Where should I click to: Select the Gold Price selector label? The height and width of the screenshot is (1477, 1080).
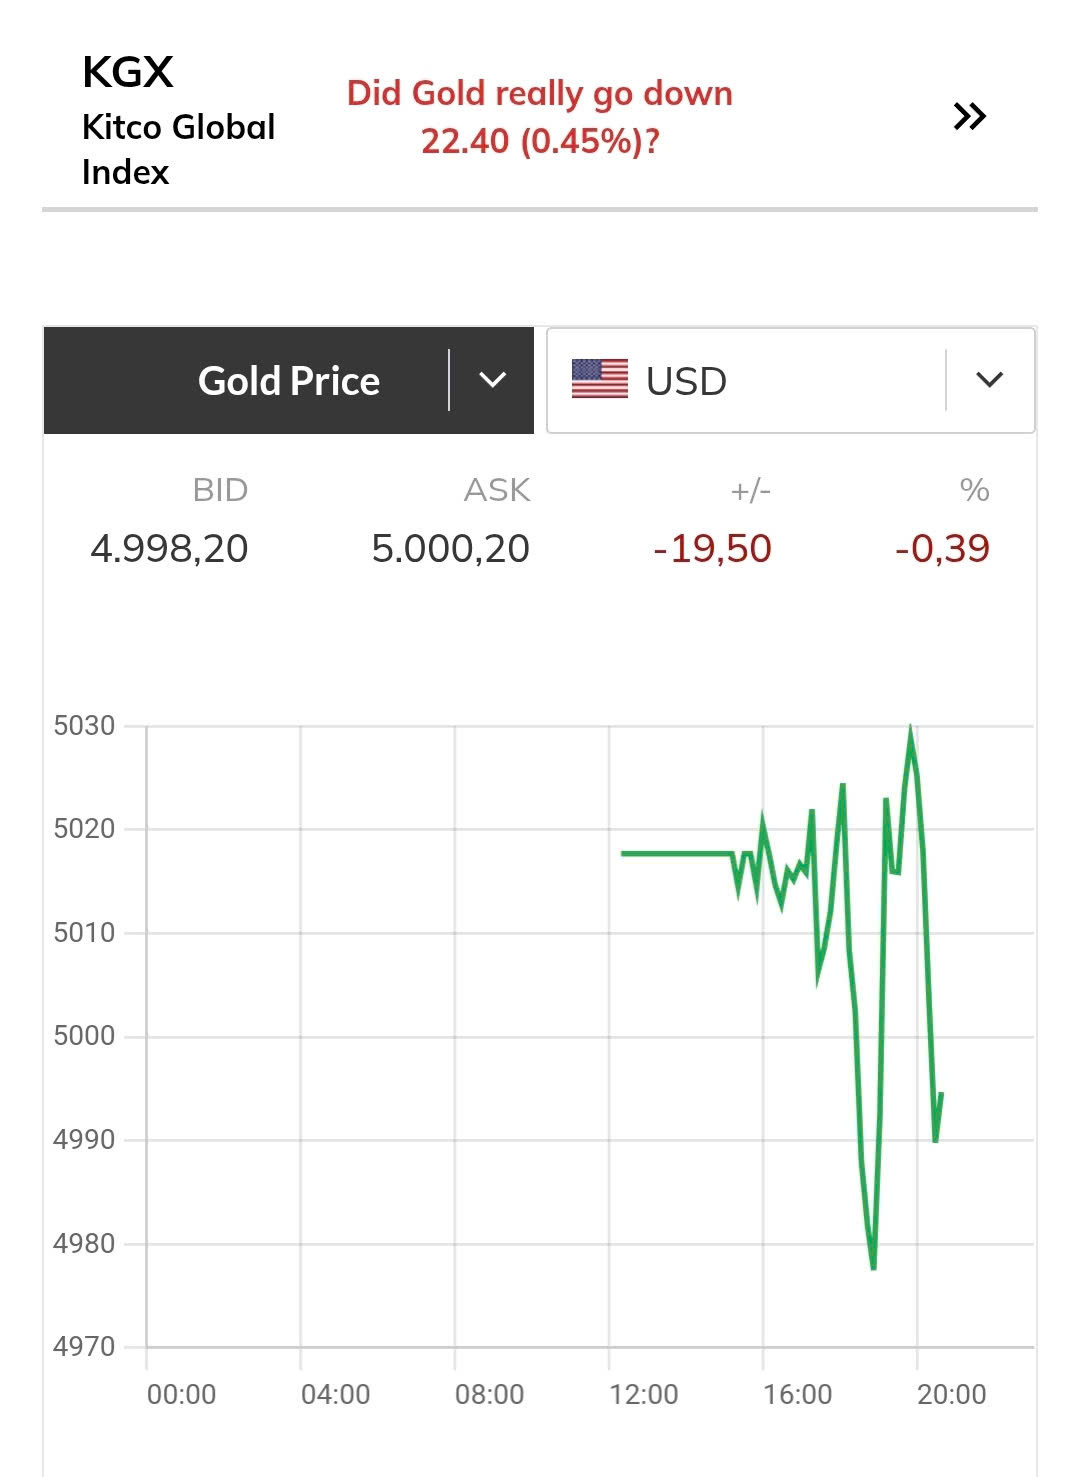point(289,381)
